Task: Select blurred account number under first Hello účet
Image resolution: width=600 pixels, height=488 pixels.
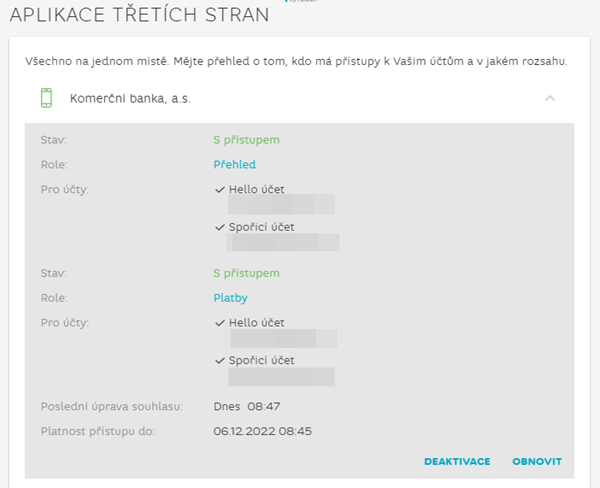Action: 281,204
